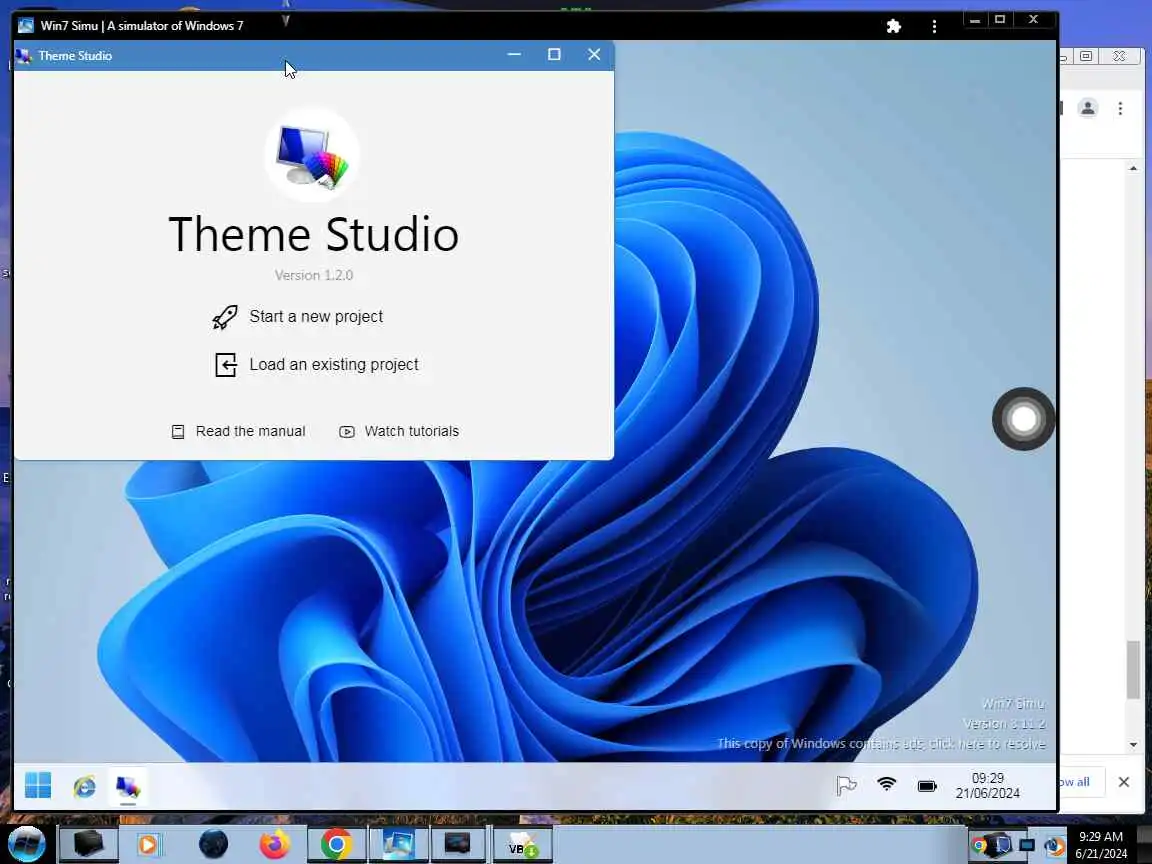This screenshot has height=864, width=1152.
Task: Click the book icon beside Read the manual
Action: tap(178, 432)
